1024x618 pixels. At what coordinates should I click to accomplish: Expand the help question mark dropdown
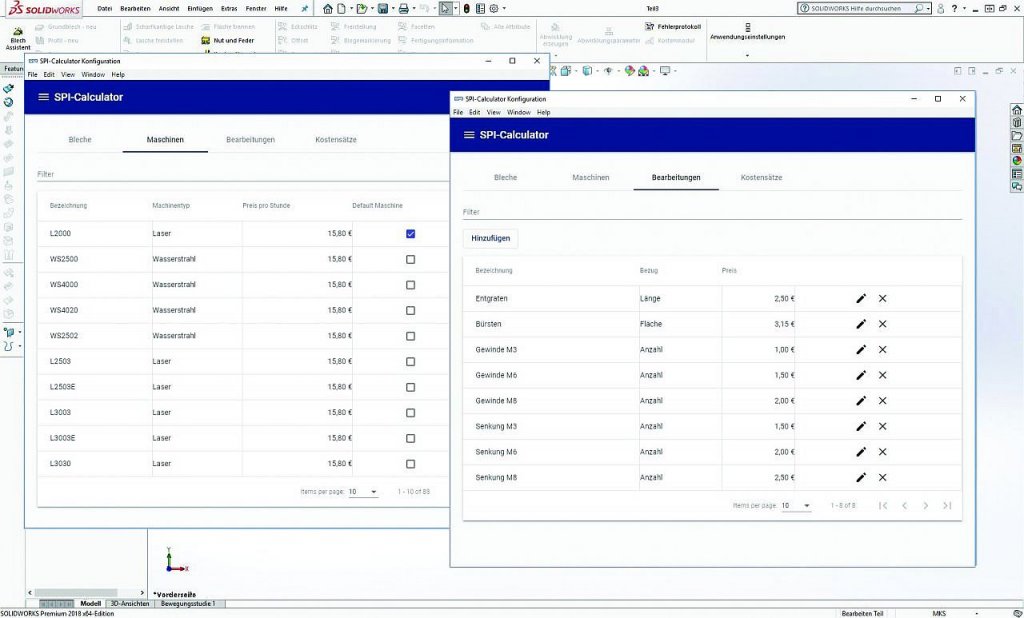964,8
